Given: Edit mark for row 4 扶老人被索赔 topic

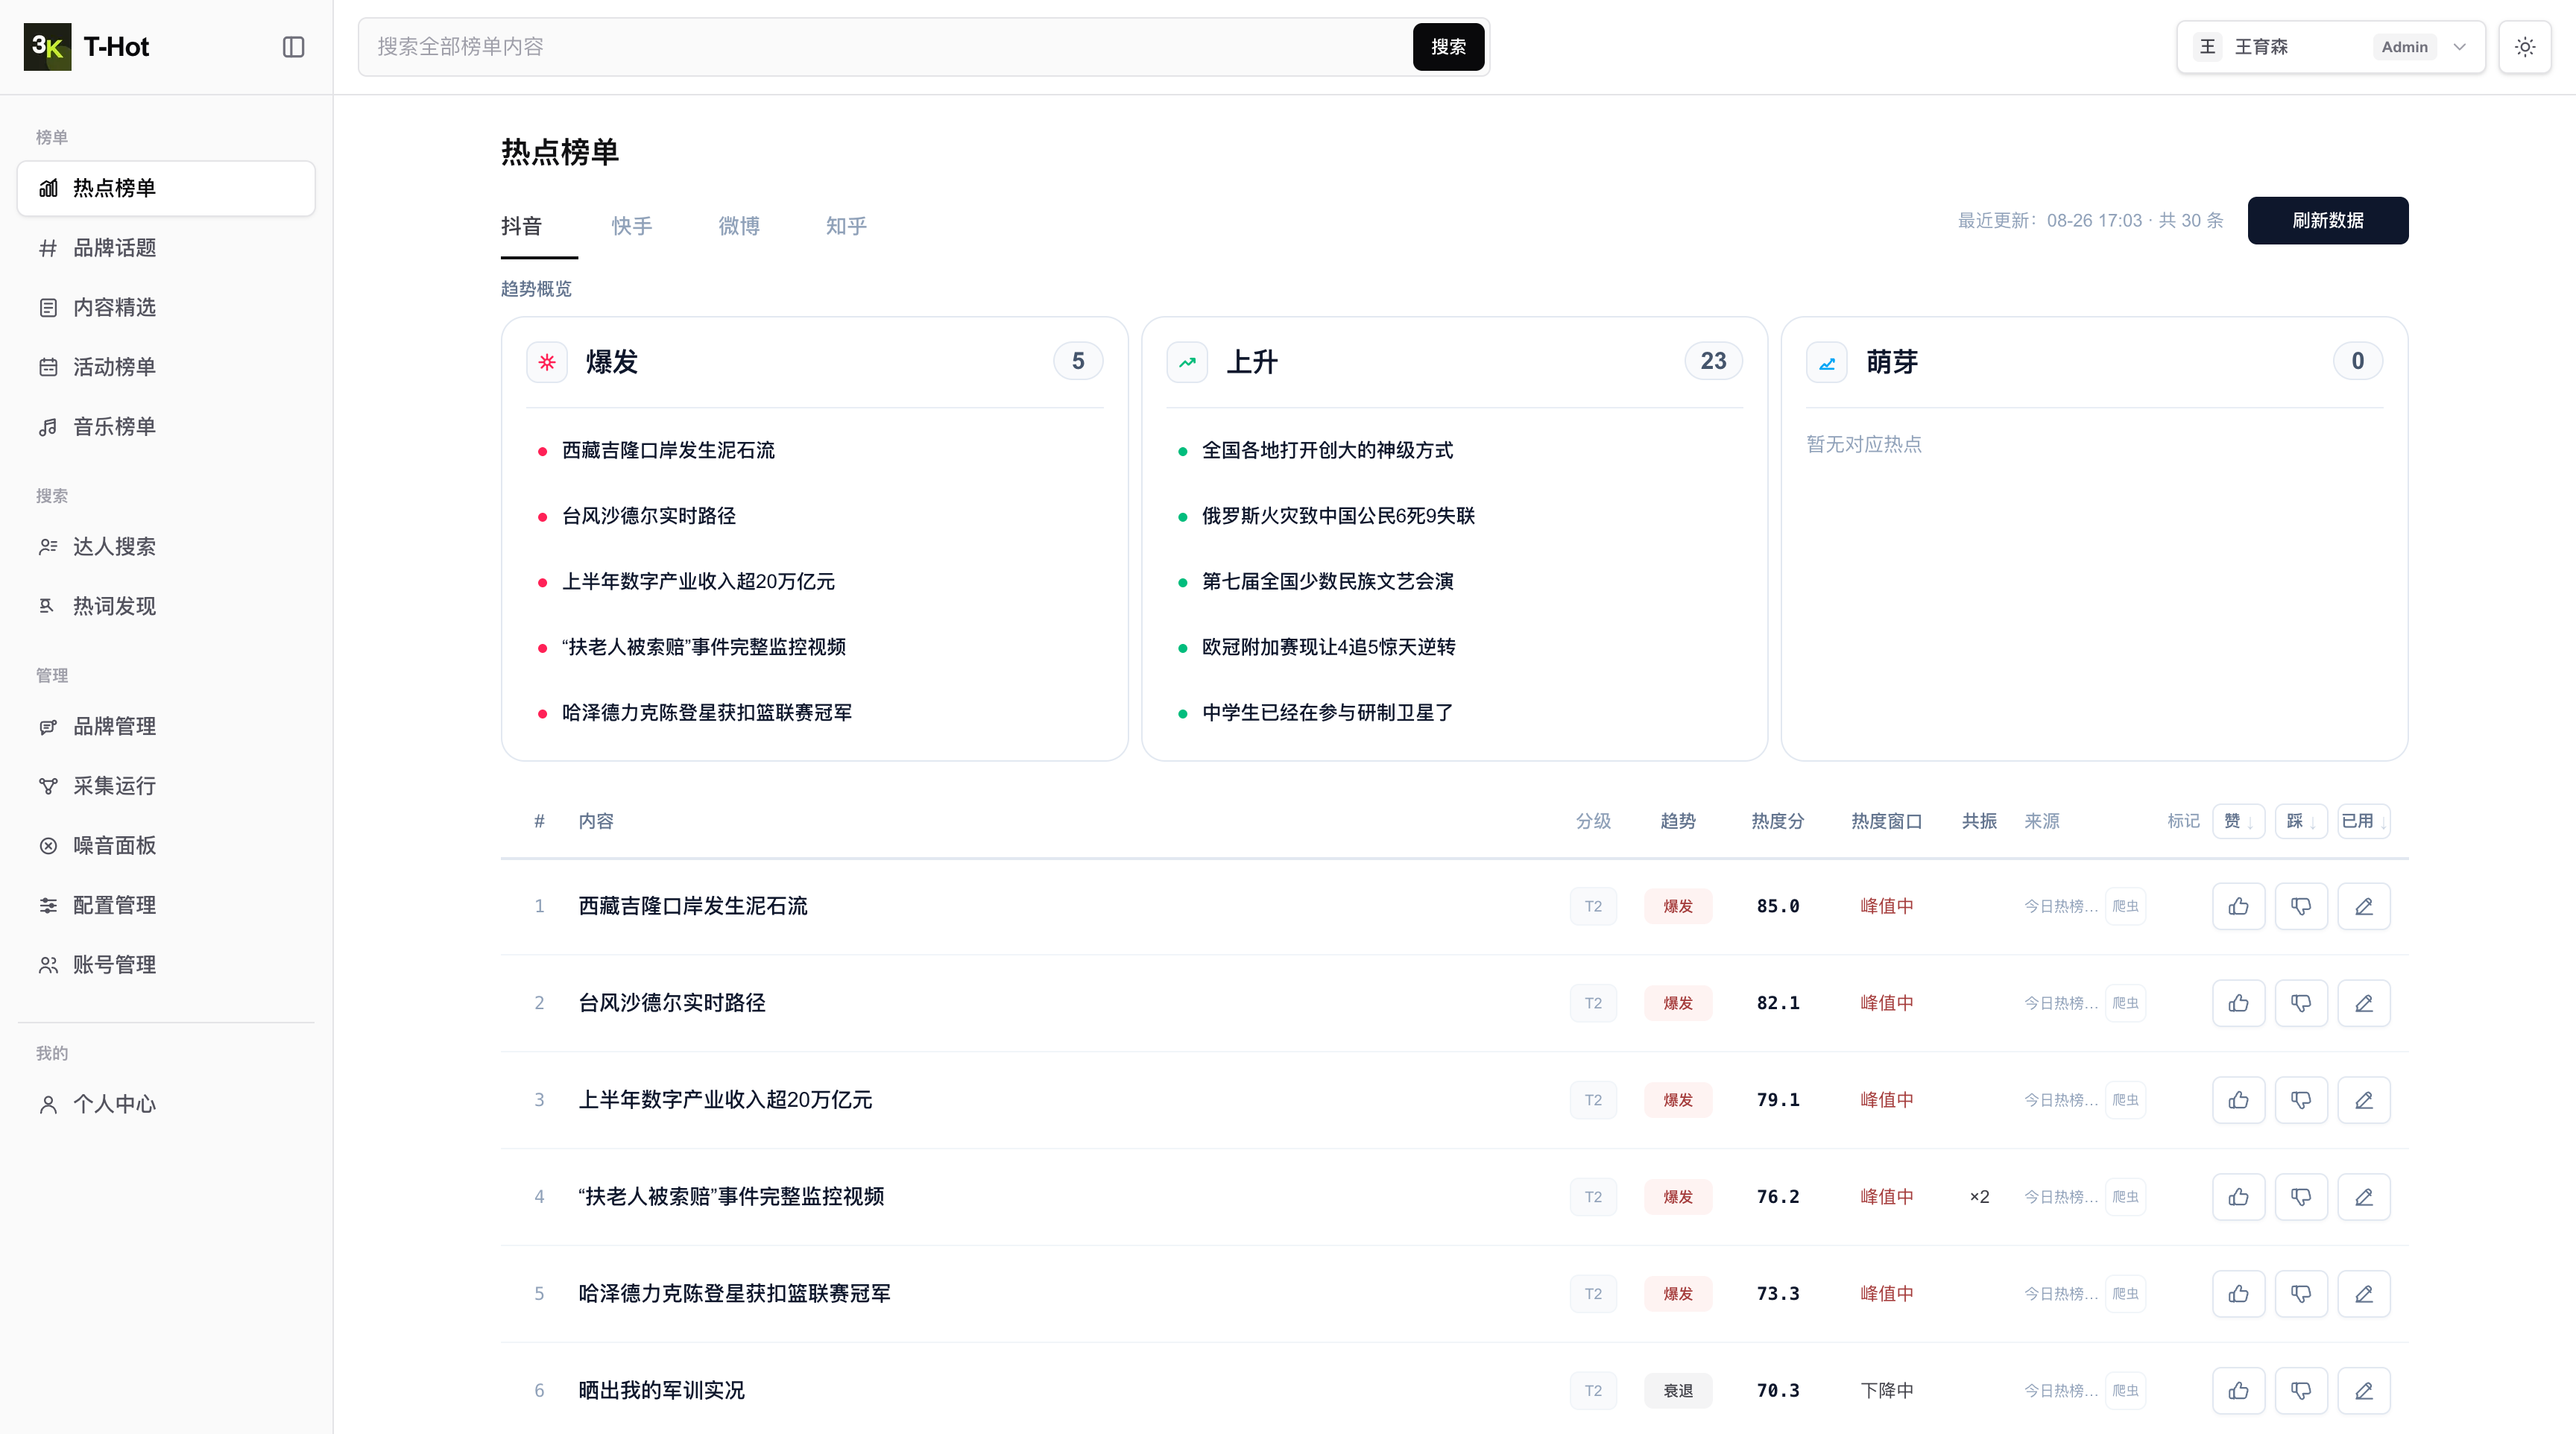Looking at the screenshot, I should click(x=2364, y=1197).
